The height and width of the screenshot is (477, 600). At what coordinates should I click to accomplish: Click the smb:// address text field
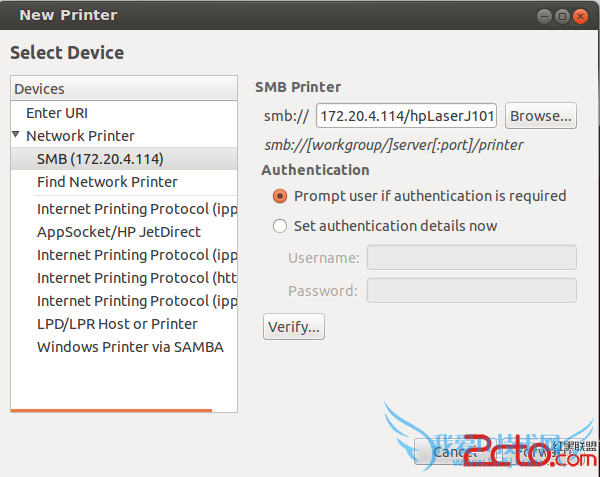tap(407, 116)
